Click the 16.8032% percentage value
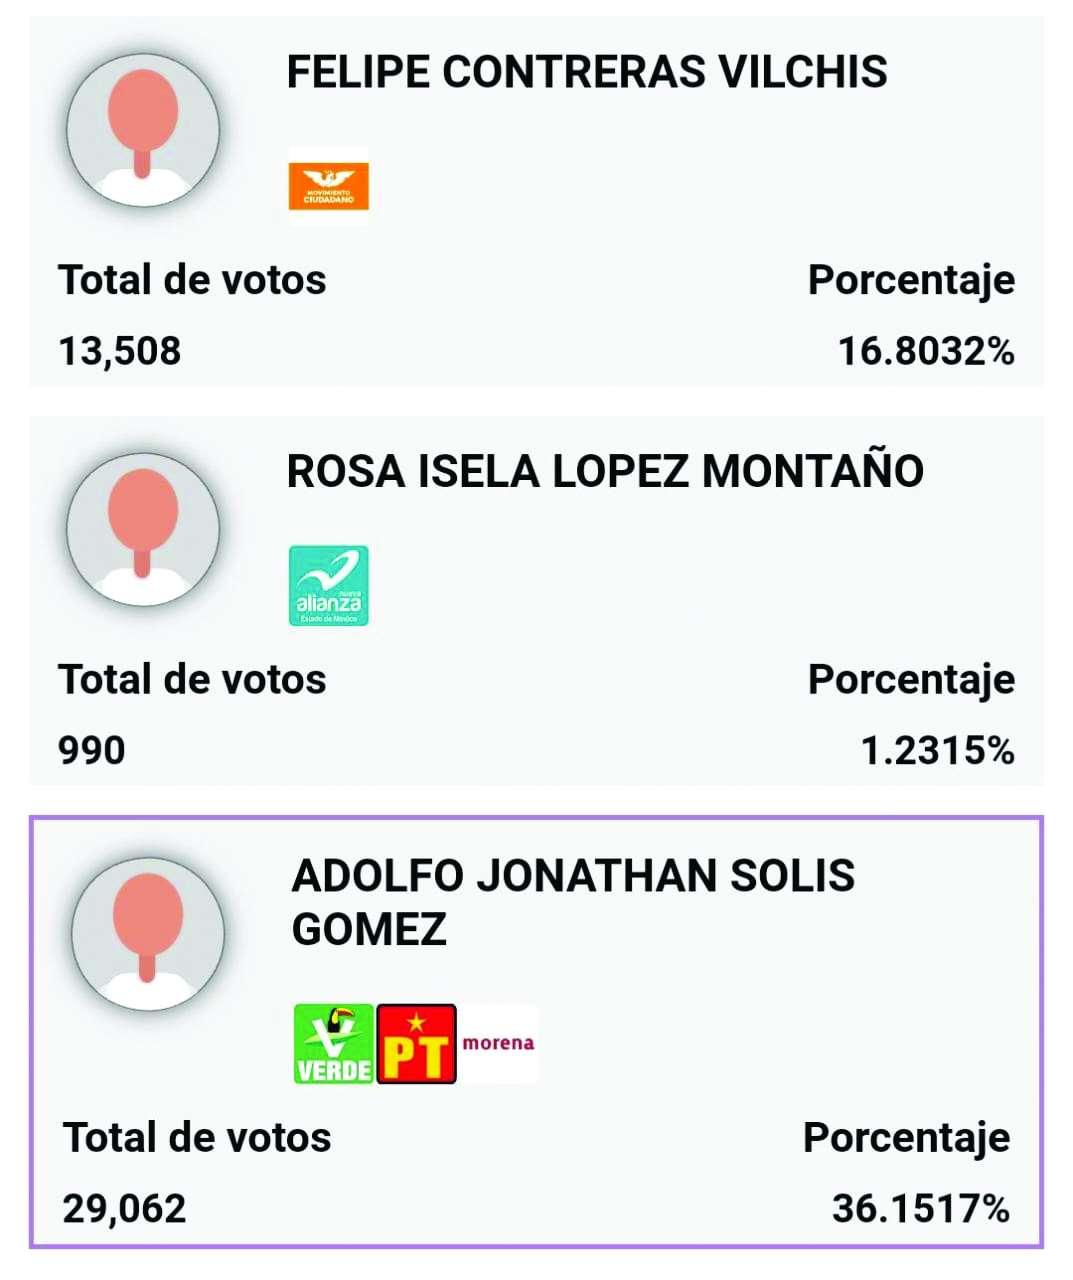 (x=926, y=351)
